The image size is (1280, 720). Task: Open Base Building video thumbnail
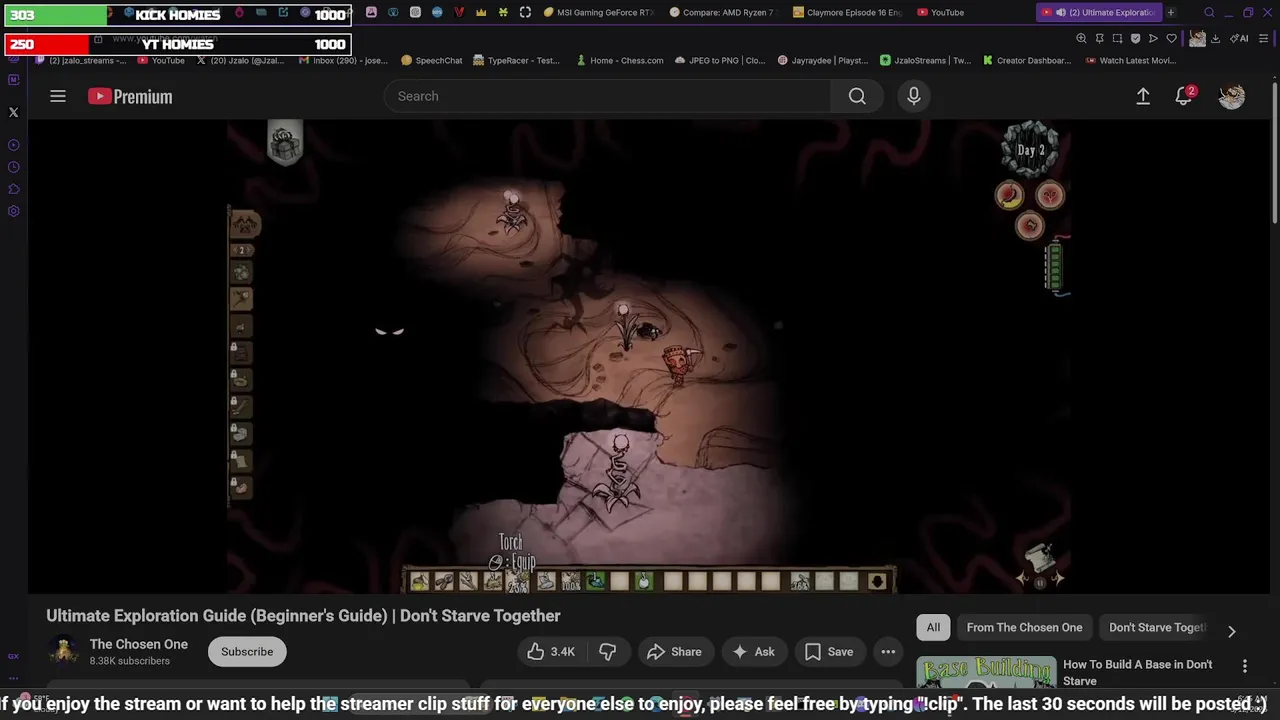[986, 674]
